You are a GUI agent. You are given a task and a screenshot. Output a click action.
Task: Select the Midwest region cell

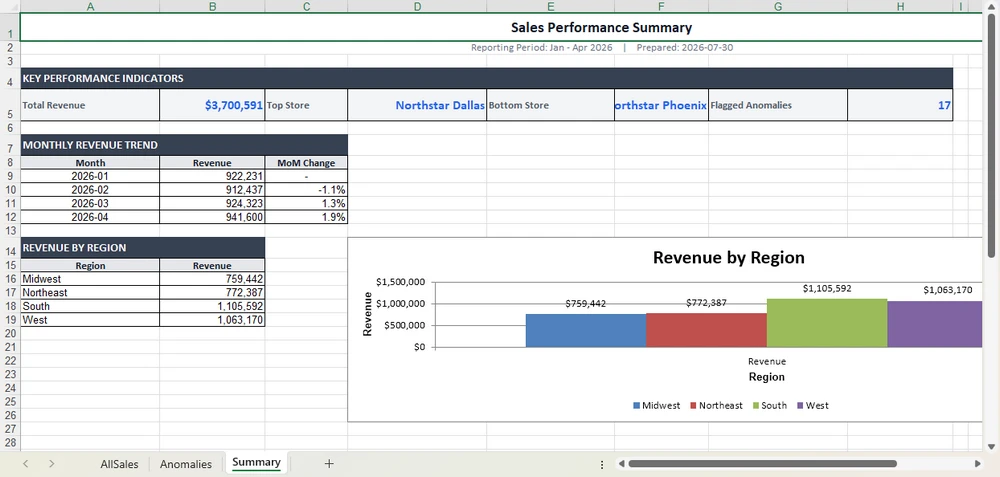pos(90,279)
